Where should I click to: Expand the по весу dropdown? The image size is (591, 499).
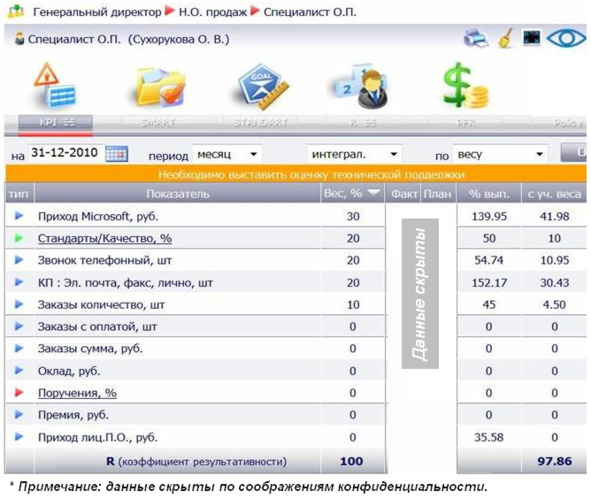click(500, 154)
